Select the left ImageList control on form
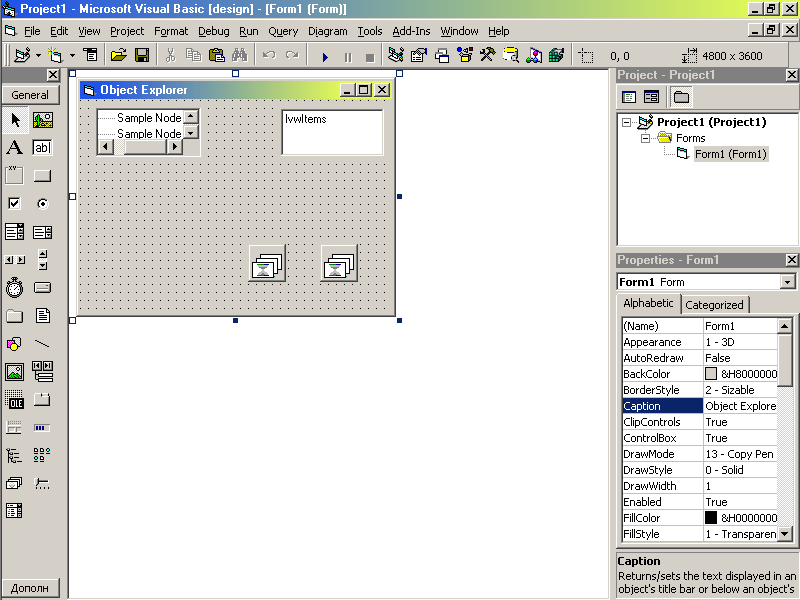Screen dimensions: 800x600 pyautogui.click(x=267, y=264)
